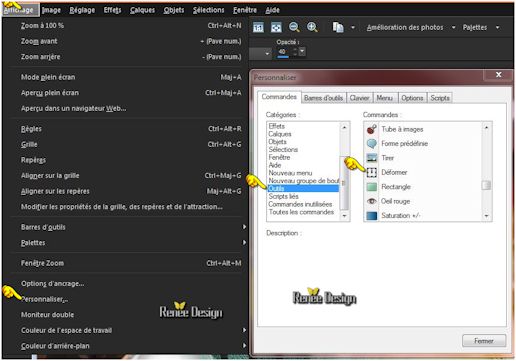Image resolution: width=516 pixels, height=361 pixels.
Task: Click the fit-to-window toolbar icon
Action: coord(276,27)
